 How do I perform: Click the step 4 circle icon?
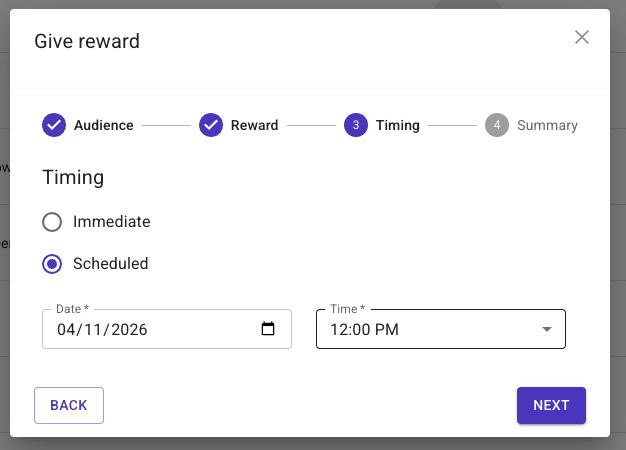pos(496,125)
